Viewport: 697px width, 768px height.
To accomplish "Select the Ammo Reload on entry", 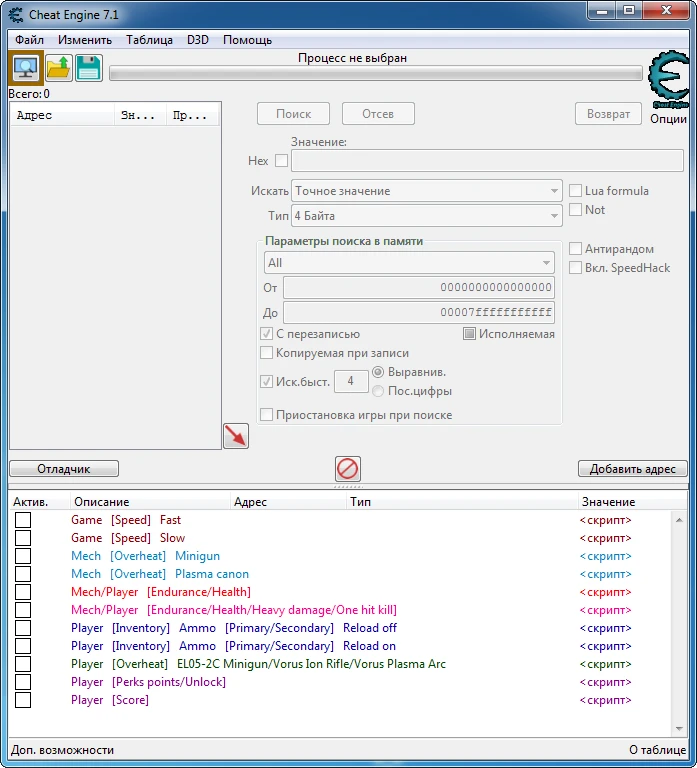I will click(x=233, y=646).
